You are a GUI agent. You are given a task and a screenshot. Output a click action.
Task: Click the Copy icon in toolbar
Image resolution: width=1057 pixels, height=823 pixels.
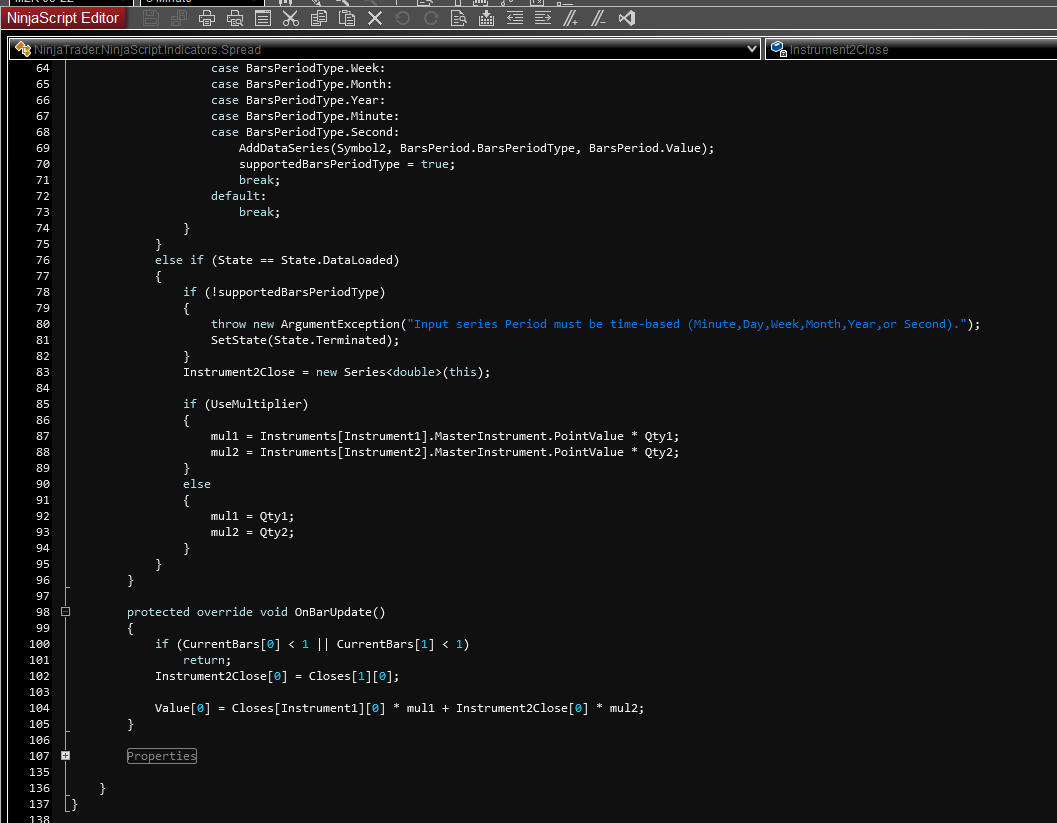tap(318, 18)
